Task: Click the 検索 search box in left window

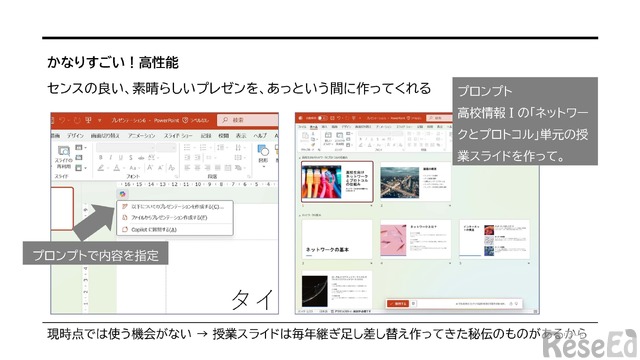Action: point(247,120)
